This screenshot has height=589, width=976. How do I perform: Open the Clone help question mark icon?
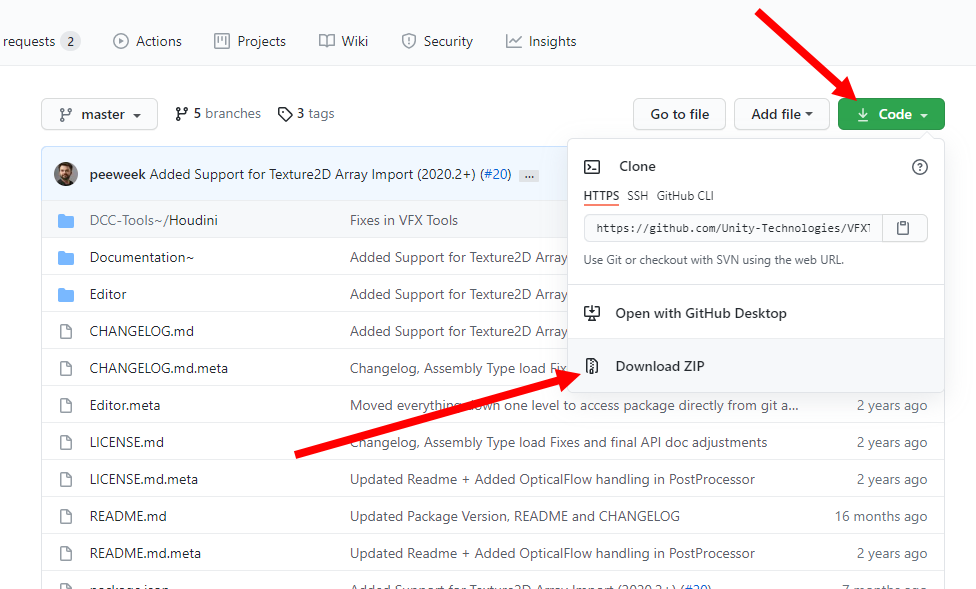pyautogui.click(x=919, y=167)
